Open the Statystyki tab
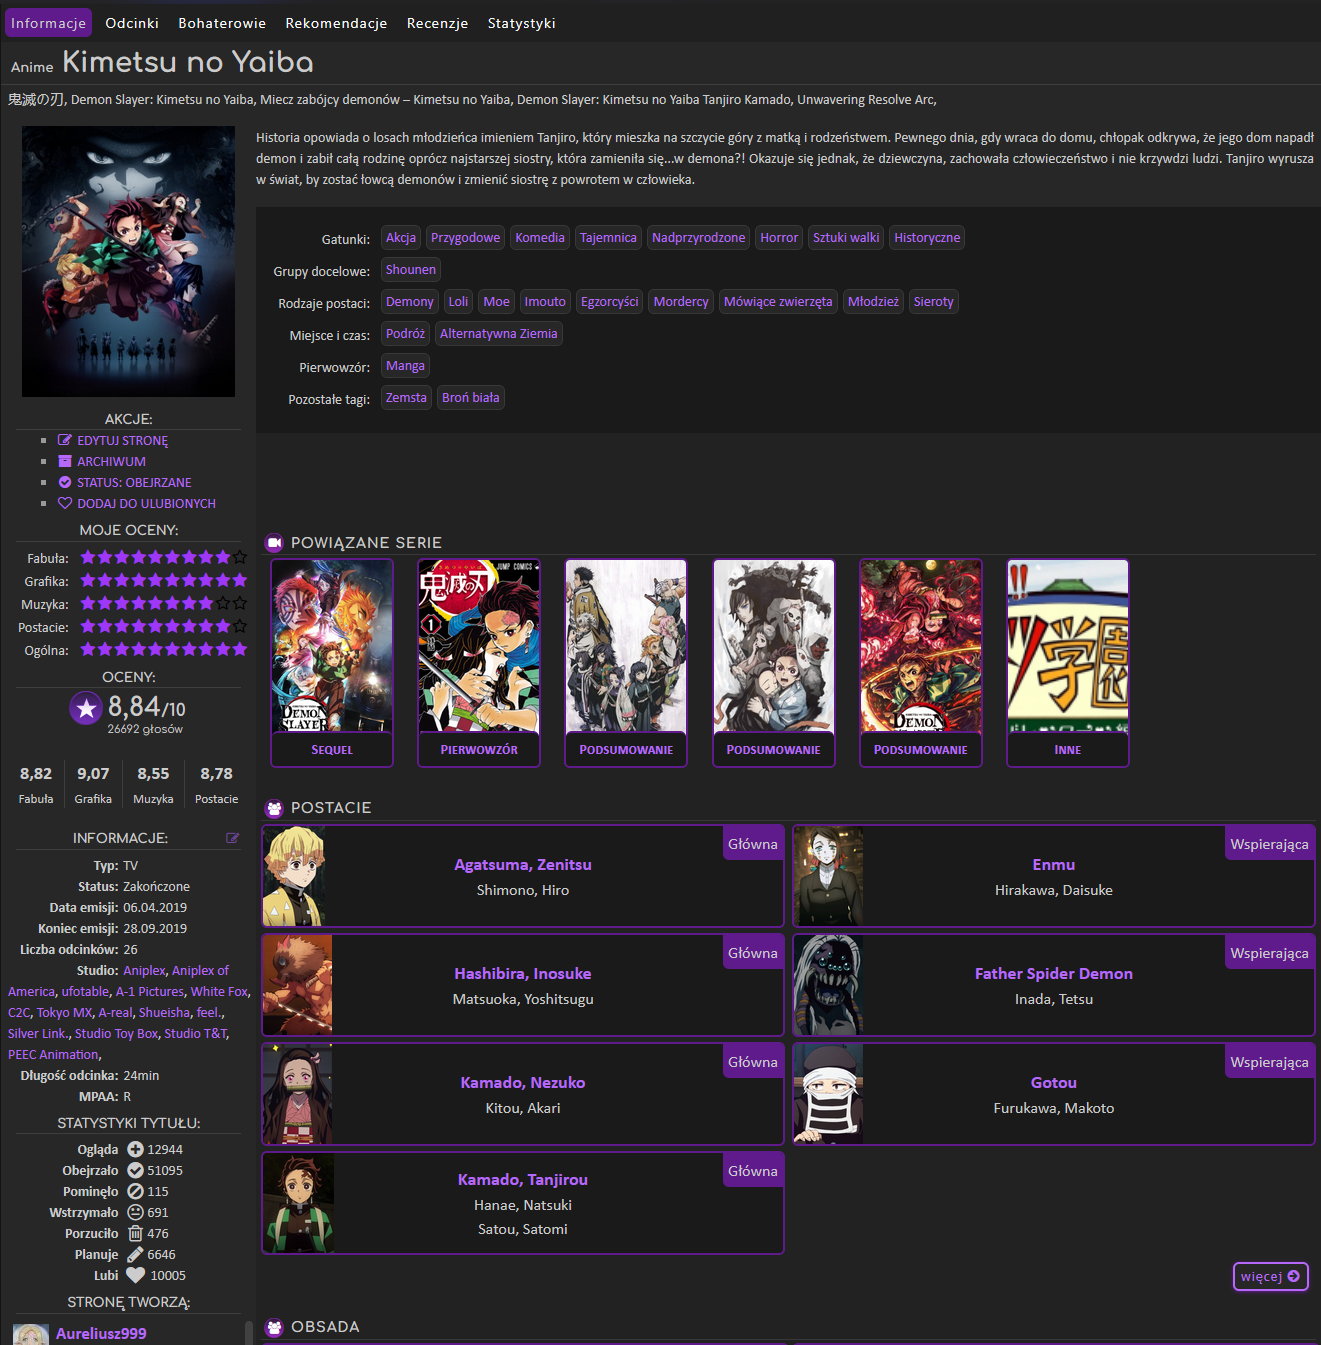Image resolution: width=1321 pixels, height=1345 pixels. [x=521, y=22]
